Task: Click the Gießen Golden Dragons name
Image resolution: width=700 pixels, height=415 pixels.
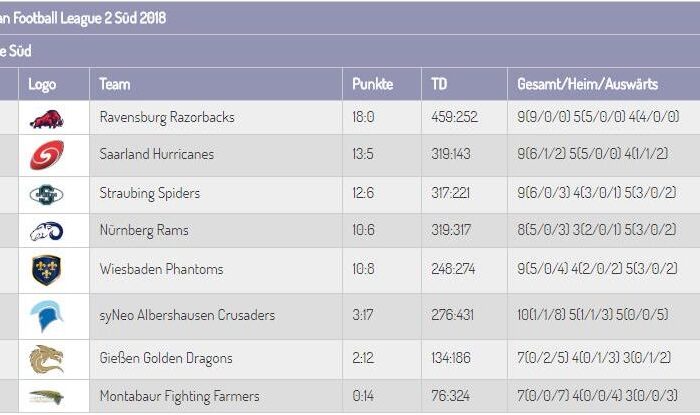Action: (x=166, y=359)
